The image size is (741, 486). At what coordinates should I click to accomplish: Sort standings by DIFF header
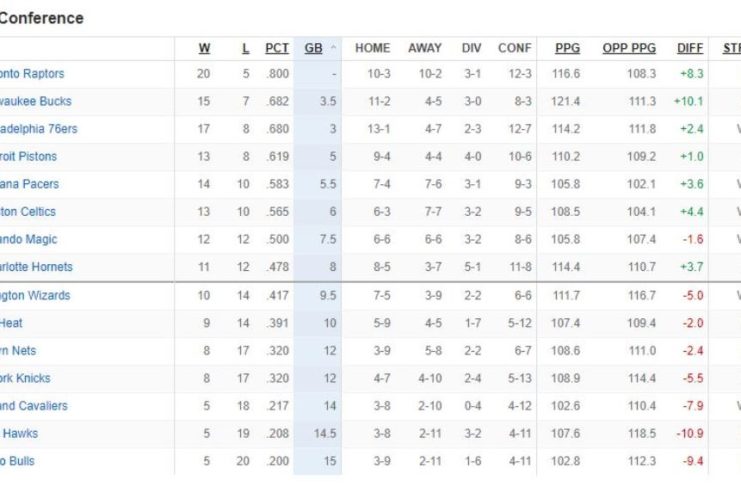coord(690,48)
